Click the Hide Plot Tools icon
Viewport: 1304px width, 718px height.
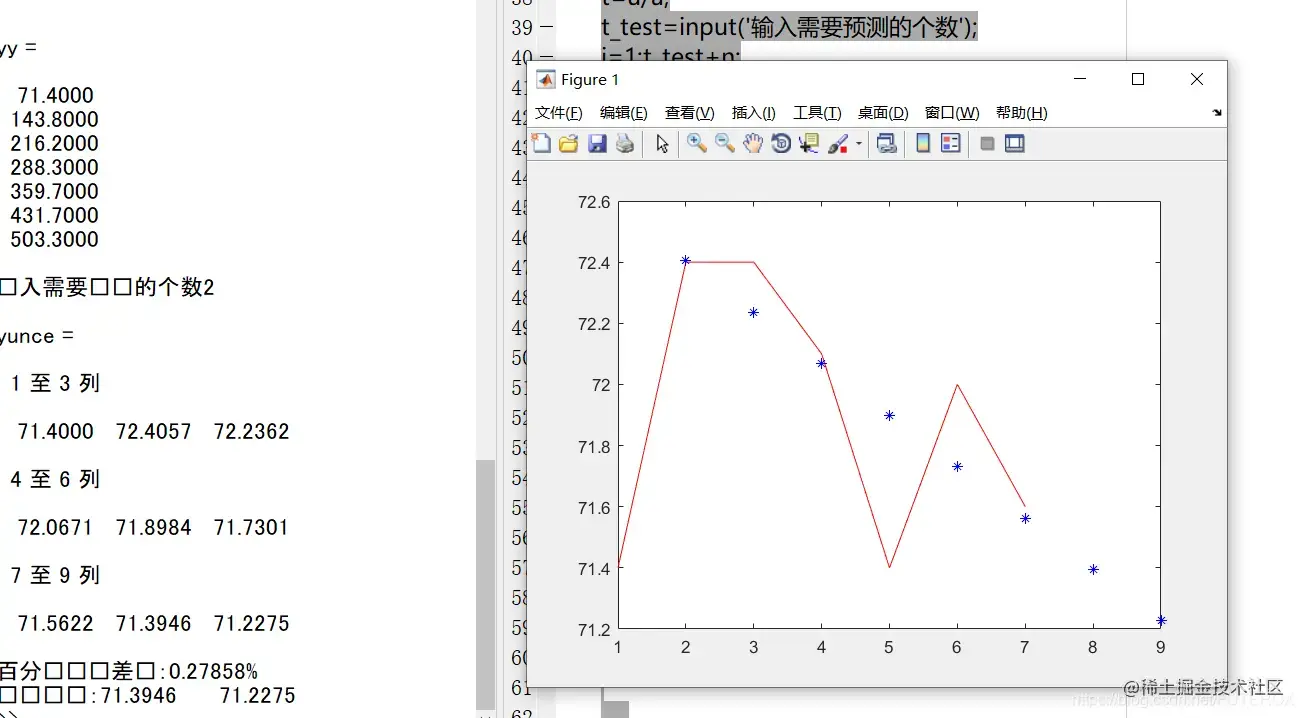(987, 144)
